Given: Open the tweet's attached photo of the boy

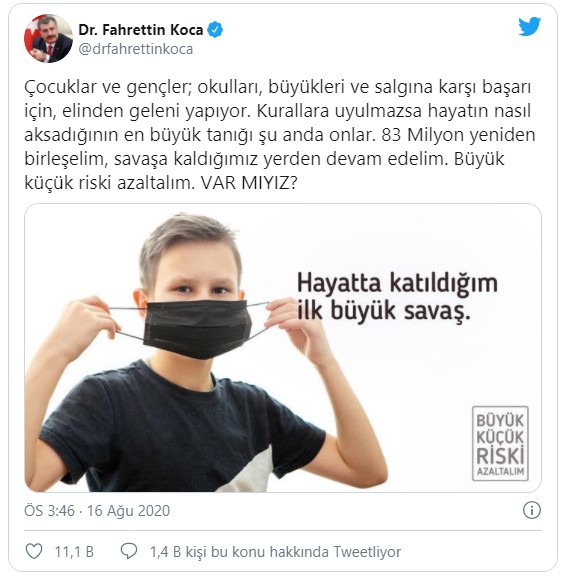Looking at the screenshot, I should pyautogui.click(x=283, y=348).
